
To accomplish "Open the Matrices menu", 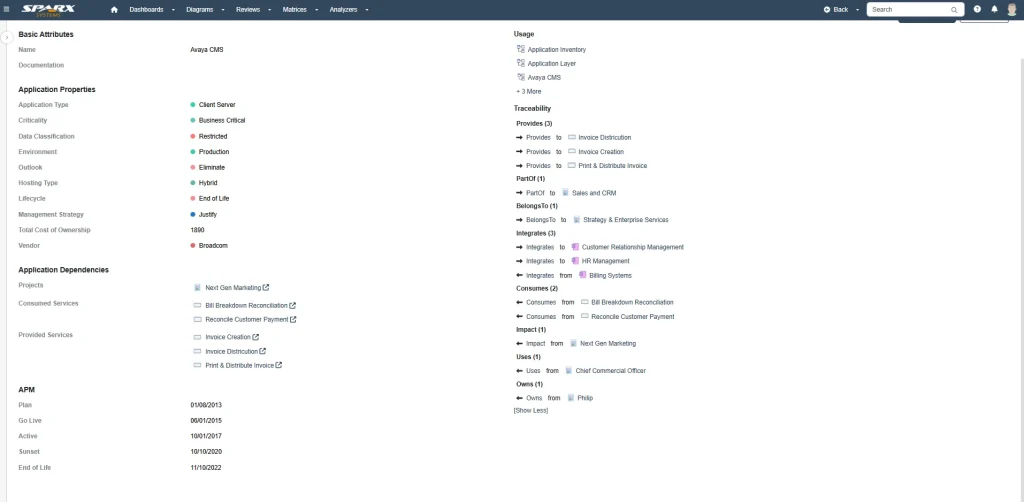I will click(x=295, y=10).
